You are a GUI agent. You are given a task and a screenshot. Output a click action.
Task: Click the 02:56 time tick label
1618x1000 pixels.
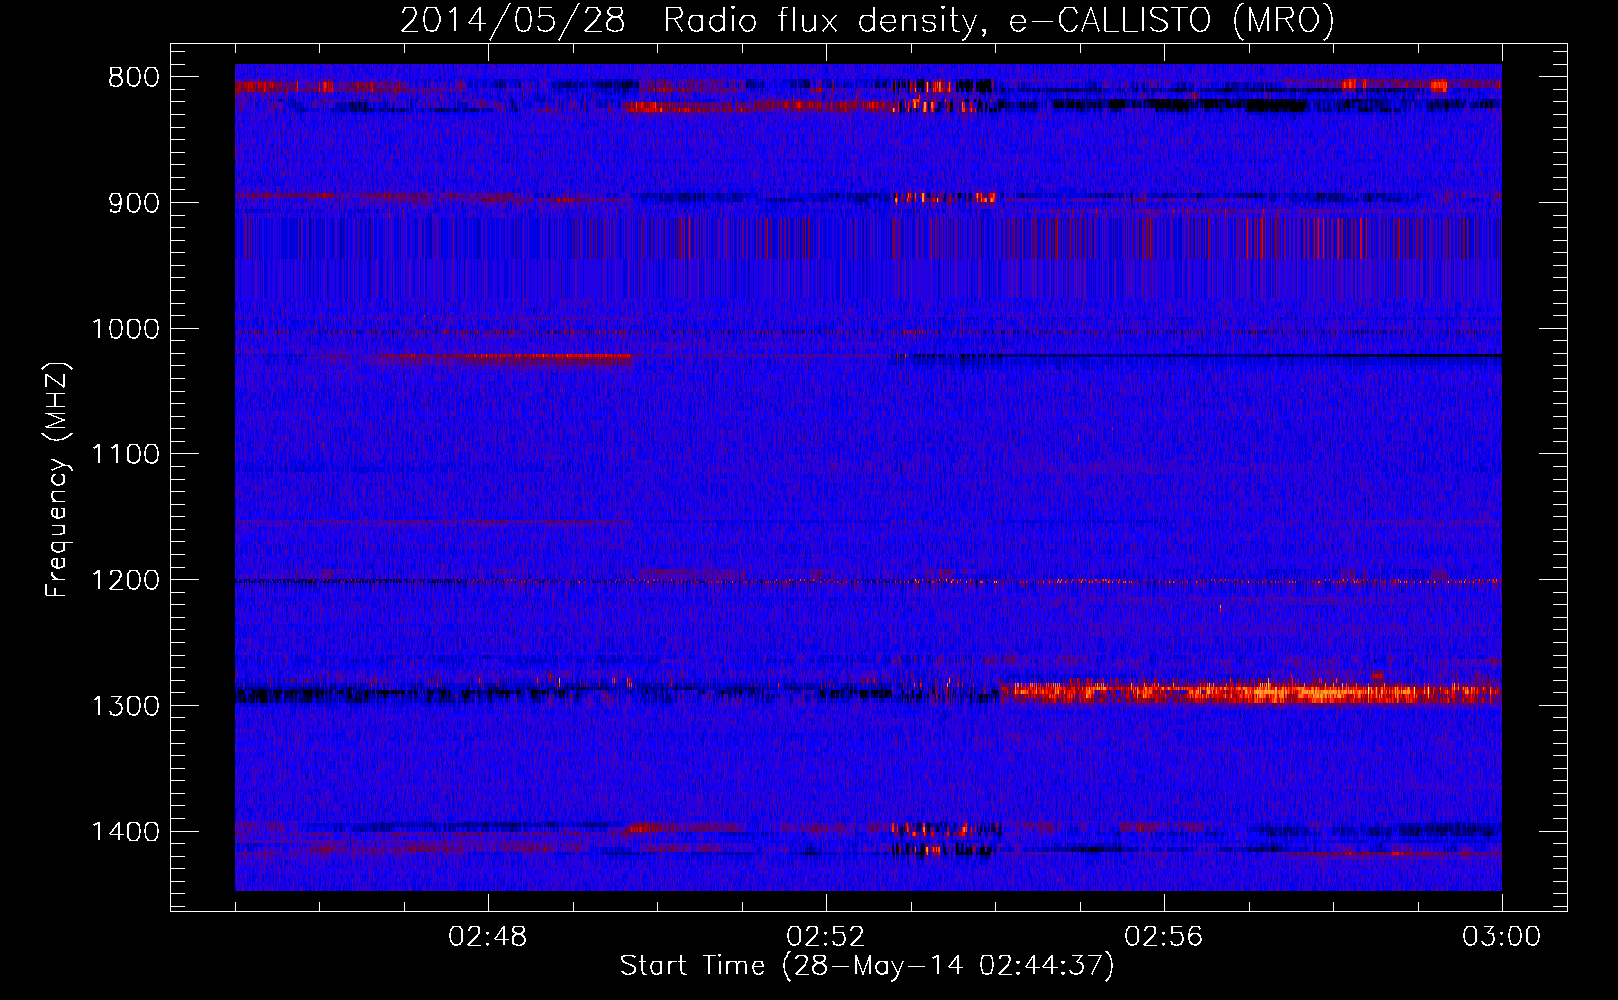pos(1164,937)
